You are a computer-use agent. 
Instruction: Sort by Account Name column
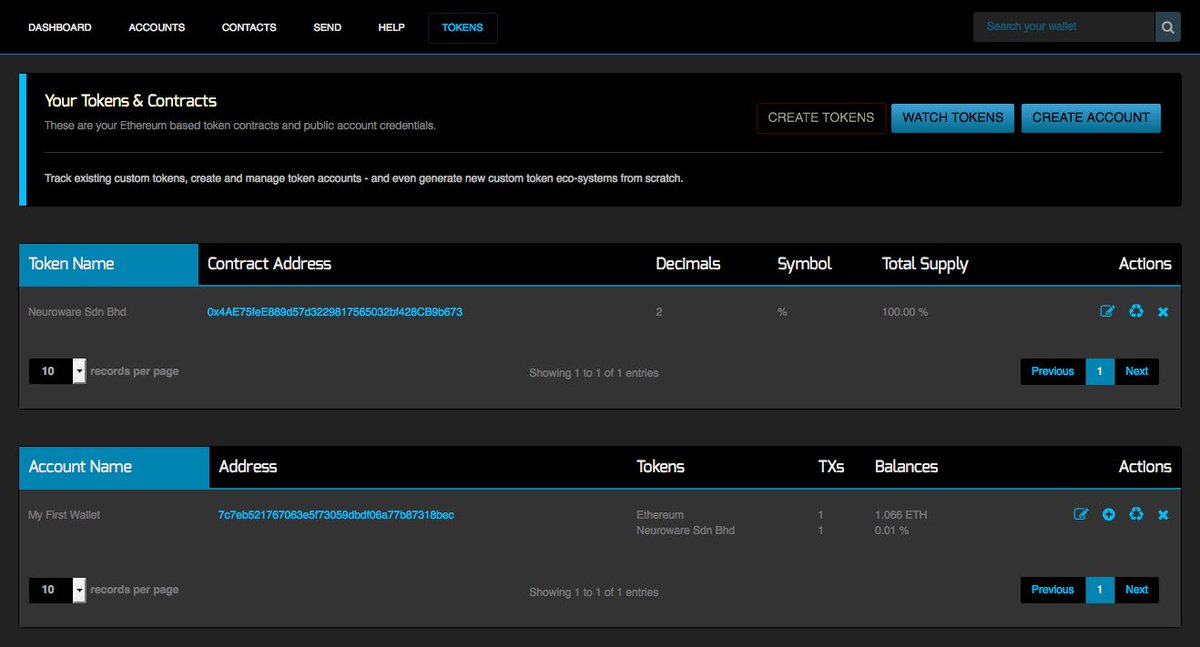tap(114, 467)
